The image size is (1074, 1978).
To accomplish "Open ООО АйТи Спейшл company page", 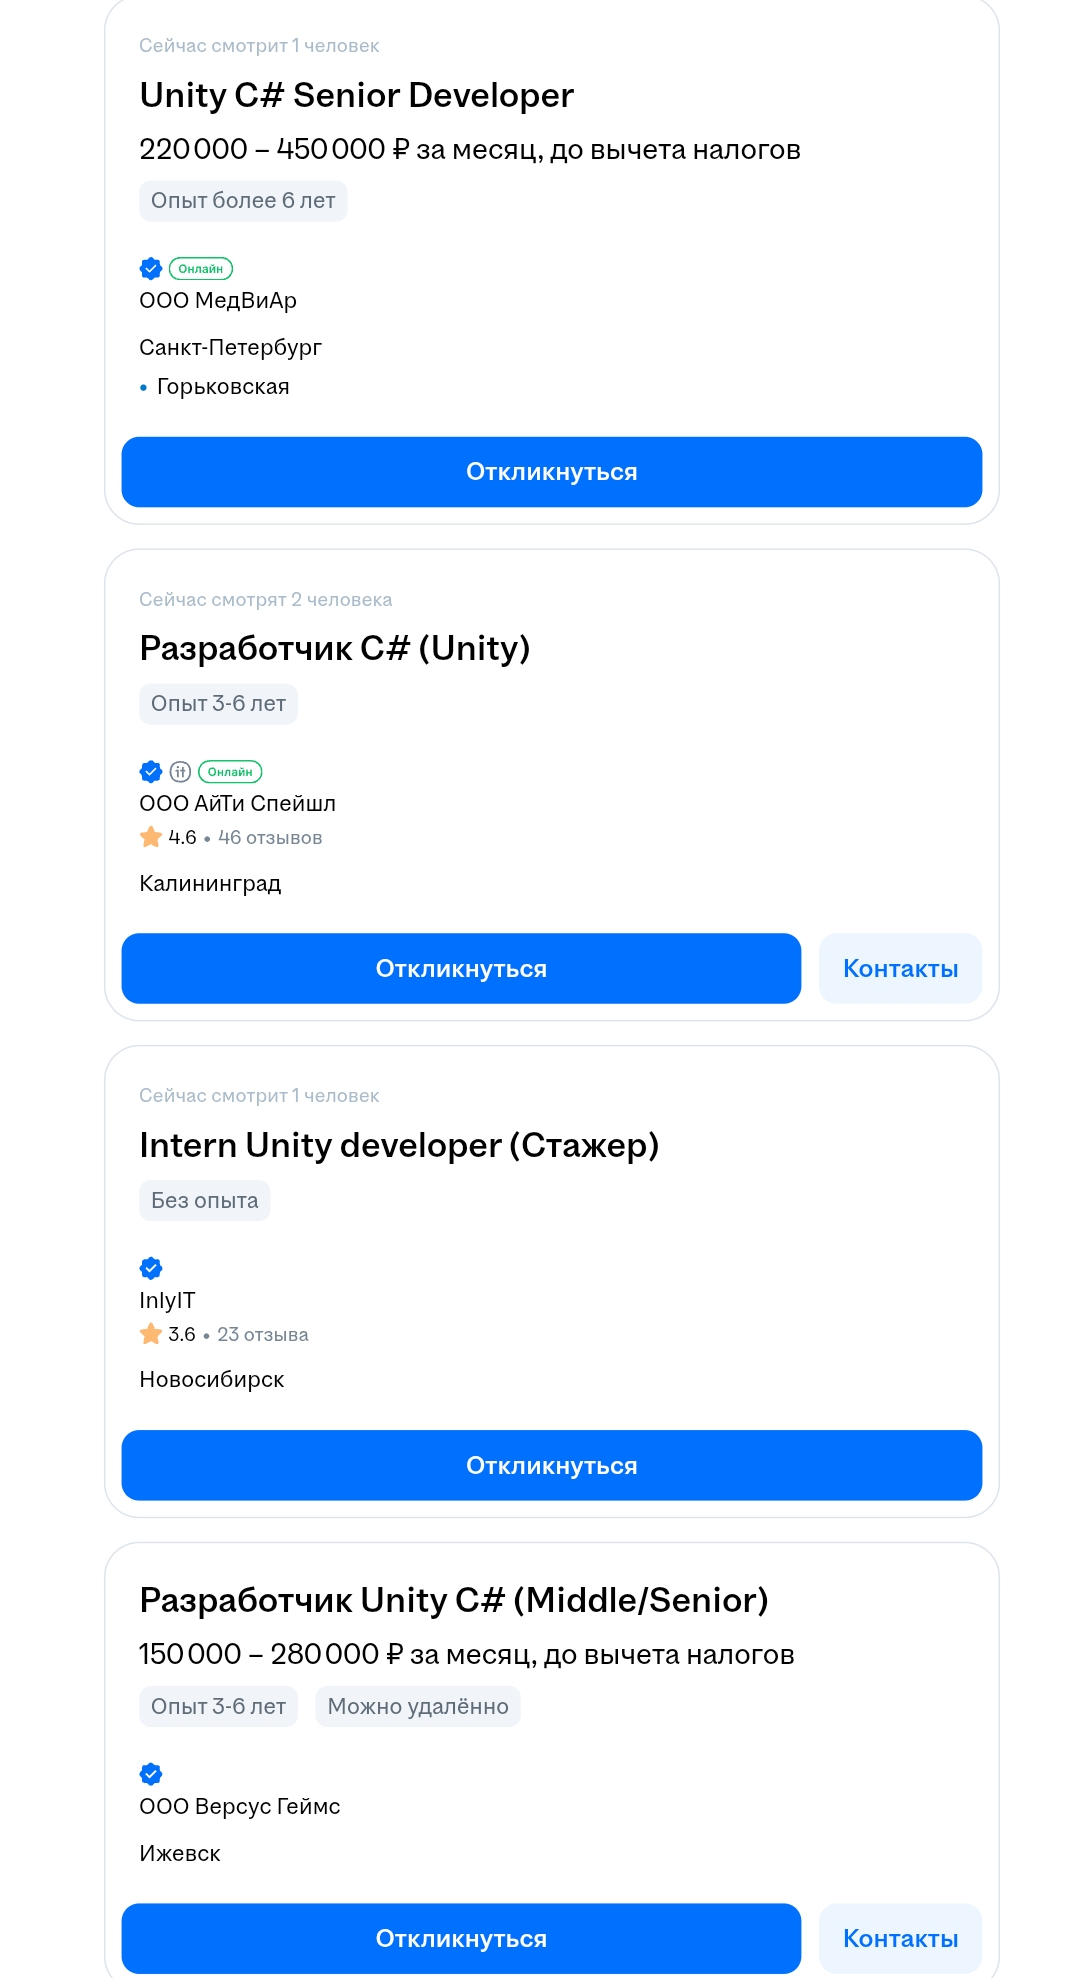I will 238,803.
